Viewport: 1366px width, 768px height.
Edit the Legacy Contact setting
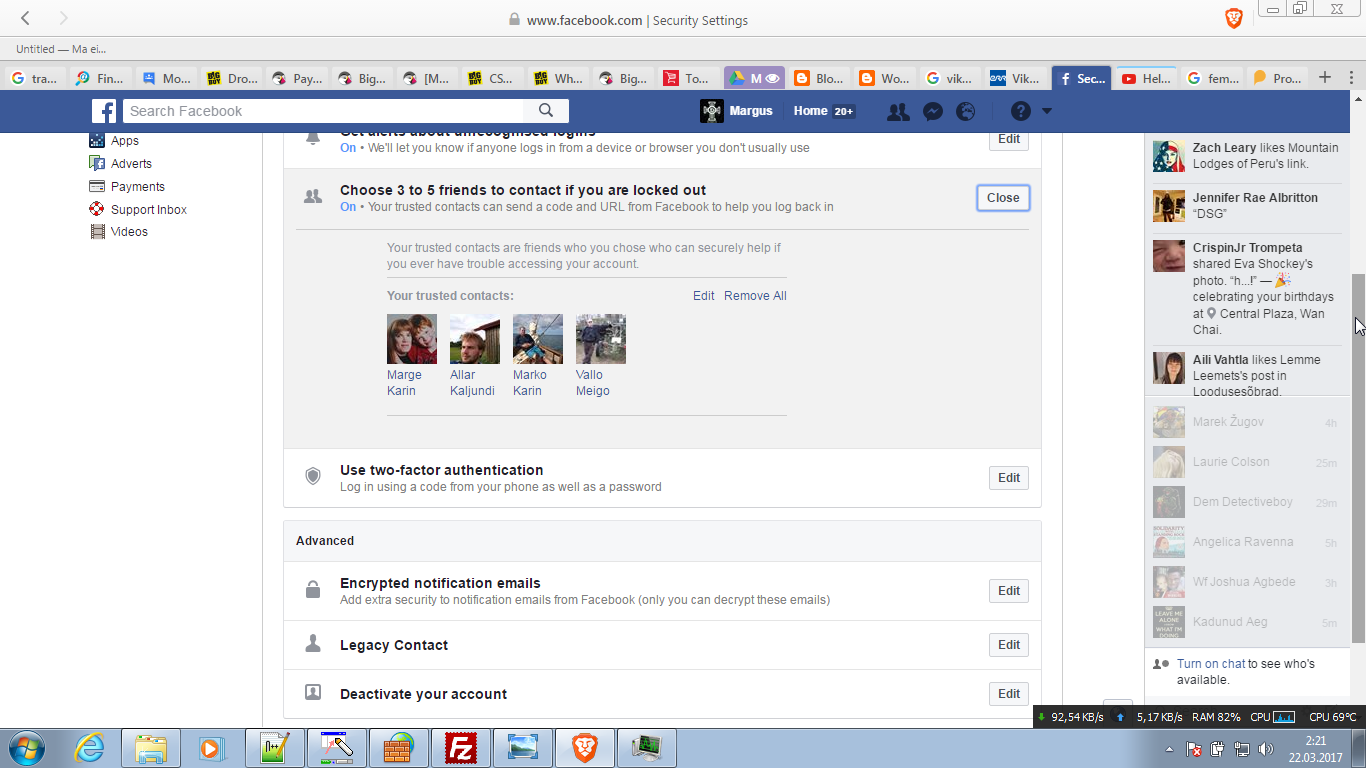click(1009, 645)
